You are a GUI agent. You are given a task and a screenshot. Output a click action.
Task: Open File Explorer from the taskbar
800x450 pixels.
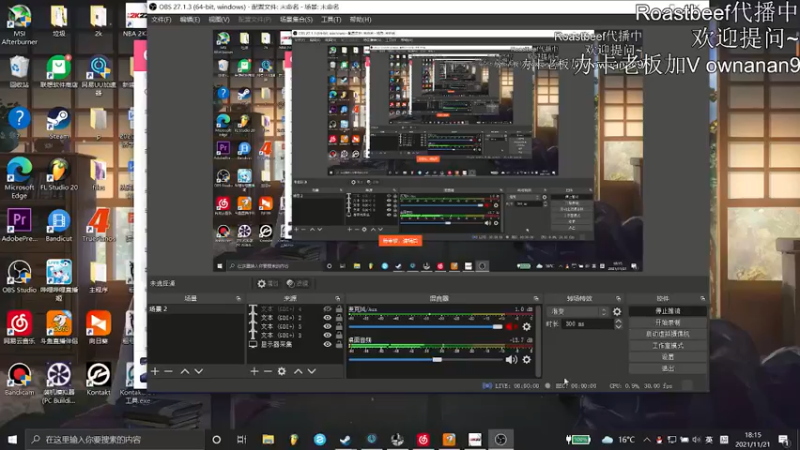click(x=268, y=439)
